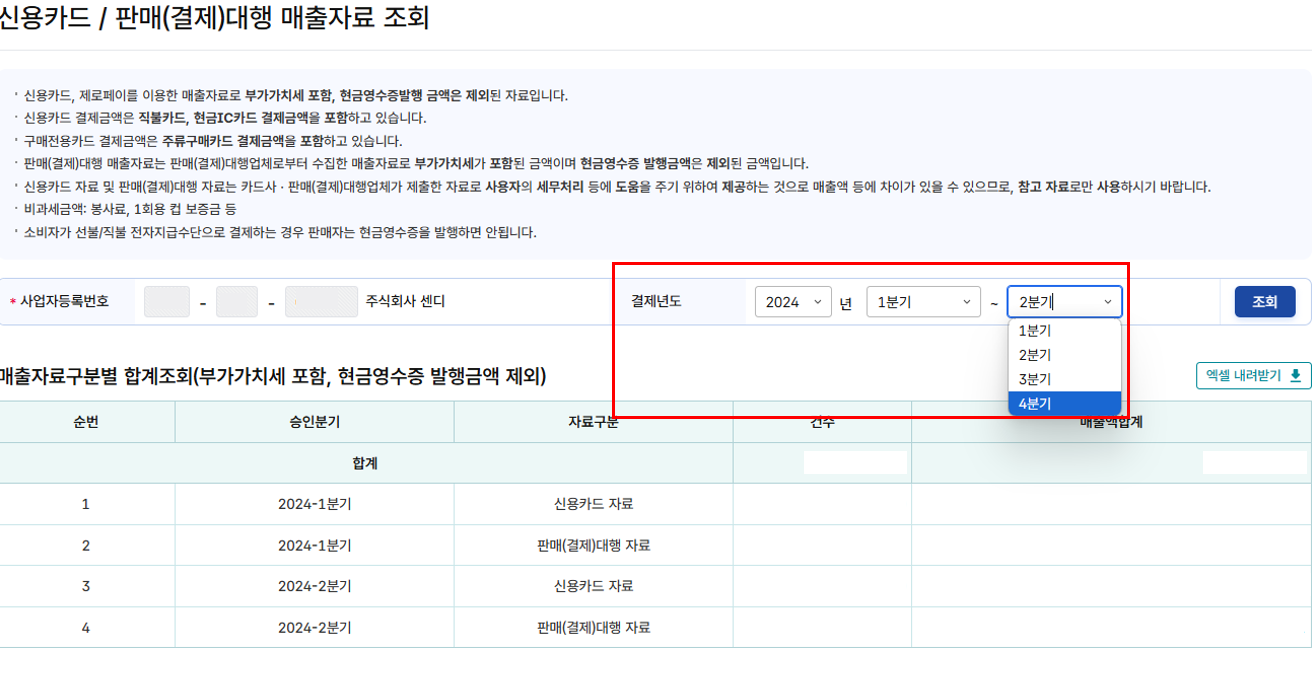This screenshot has width=1314, height=675.
Task: Select 1분기 in the open dropdown list
Action: pyautogui.click(x=1065, y=331)
